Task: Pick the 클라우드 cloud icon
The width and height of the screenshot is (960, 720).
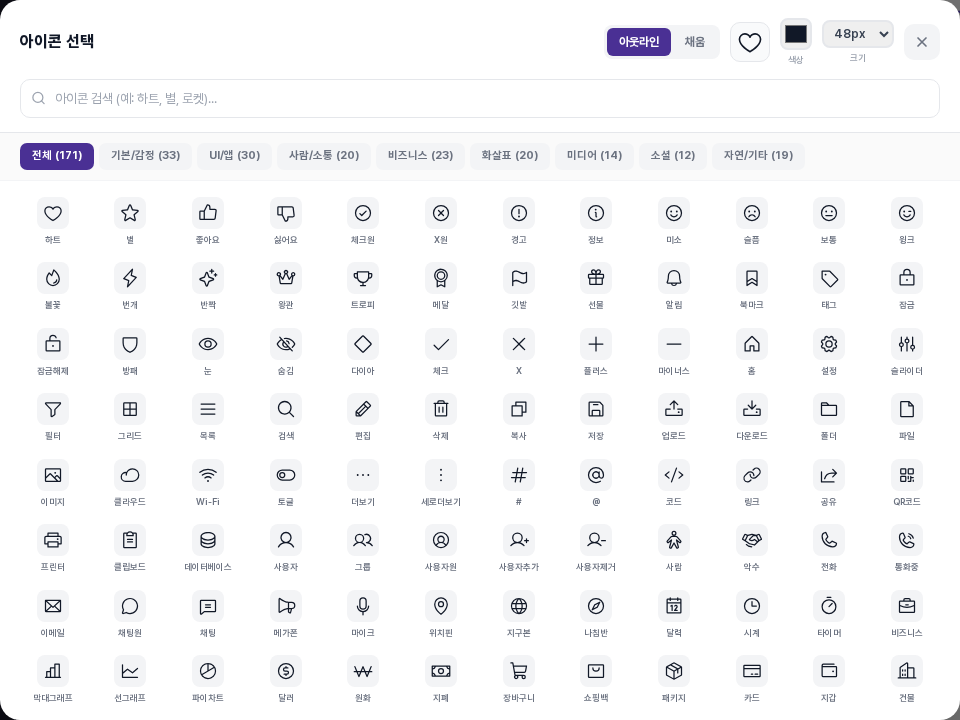Action: coord(130,475)
